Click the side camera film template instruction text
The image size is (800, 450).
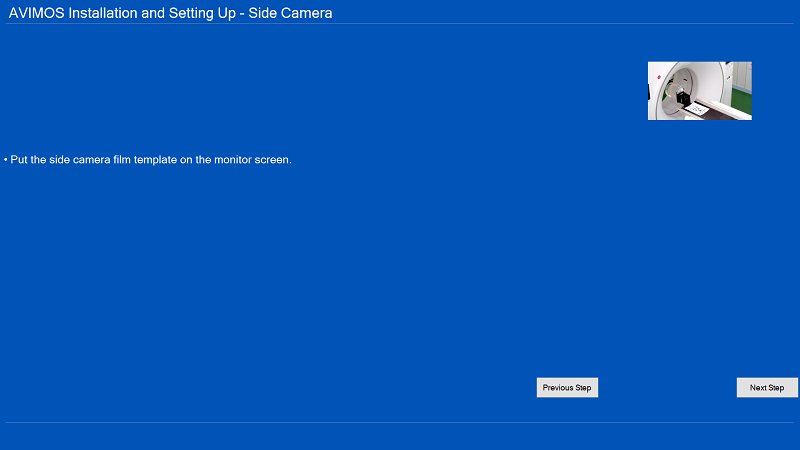click(x=150, y=160)
